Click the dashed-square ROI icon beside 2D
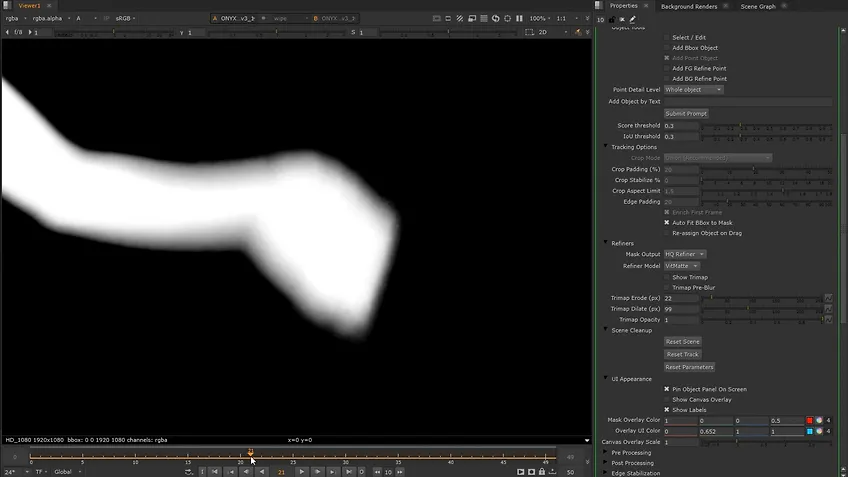This screenshot has height=477, width=848. [x=529, y=32]
